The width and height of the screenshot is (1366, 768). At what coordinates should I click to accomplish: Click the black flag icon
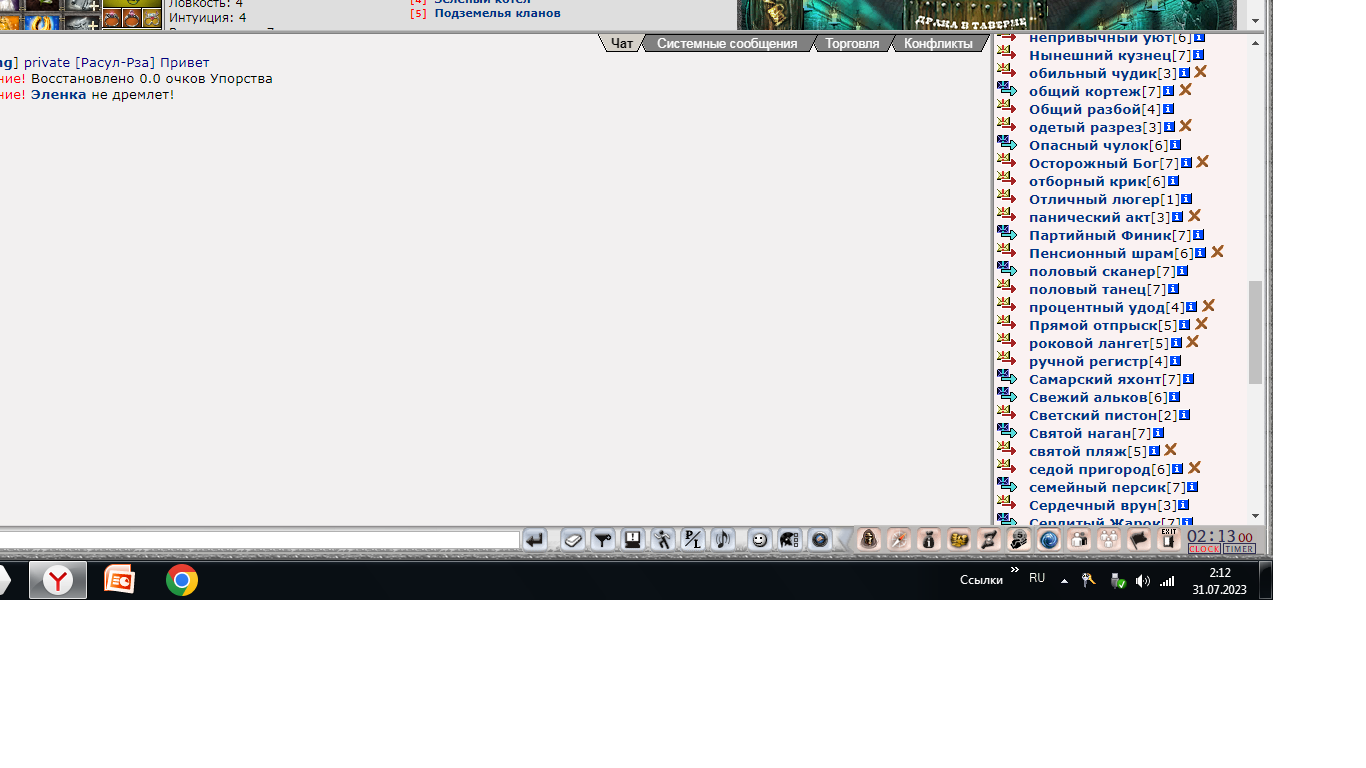point(1139,540)
